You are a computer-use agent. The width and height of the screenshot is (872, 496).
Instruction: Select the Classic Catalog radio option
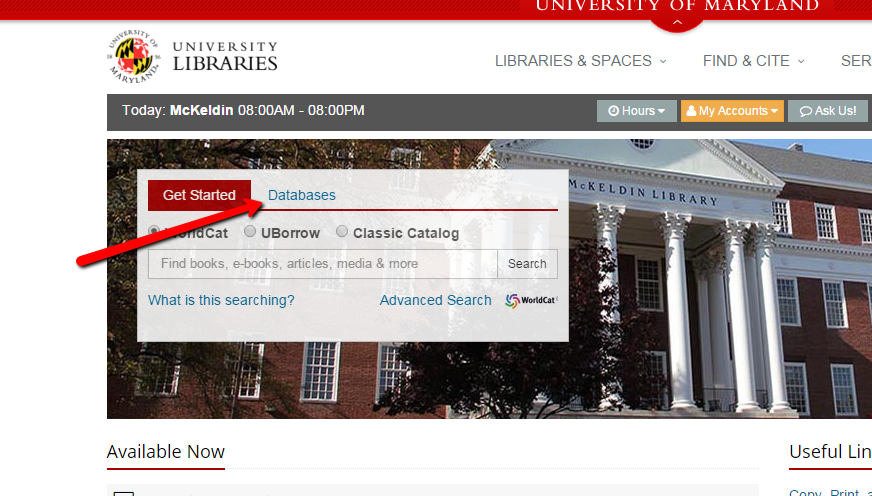pos(342,231)
